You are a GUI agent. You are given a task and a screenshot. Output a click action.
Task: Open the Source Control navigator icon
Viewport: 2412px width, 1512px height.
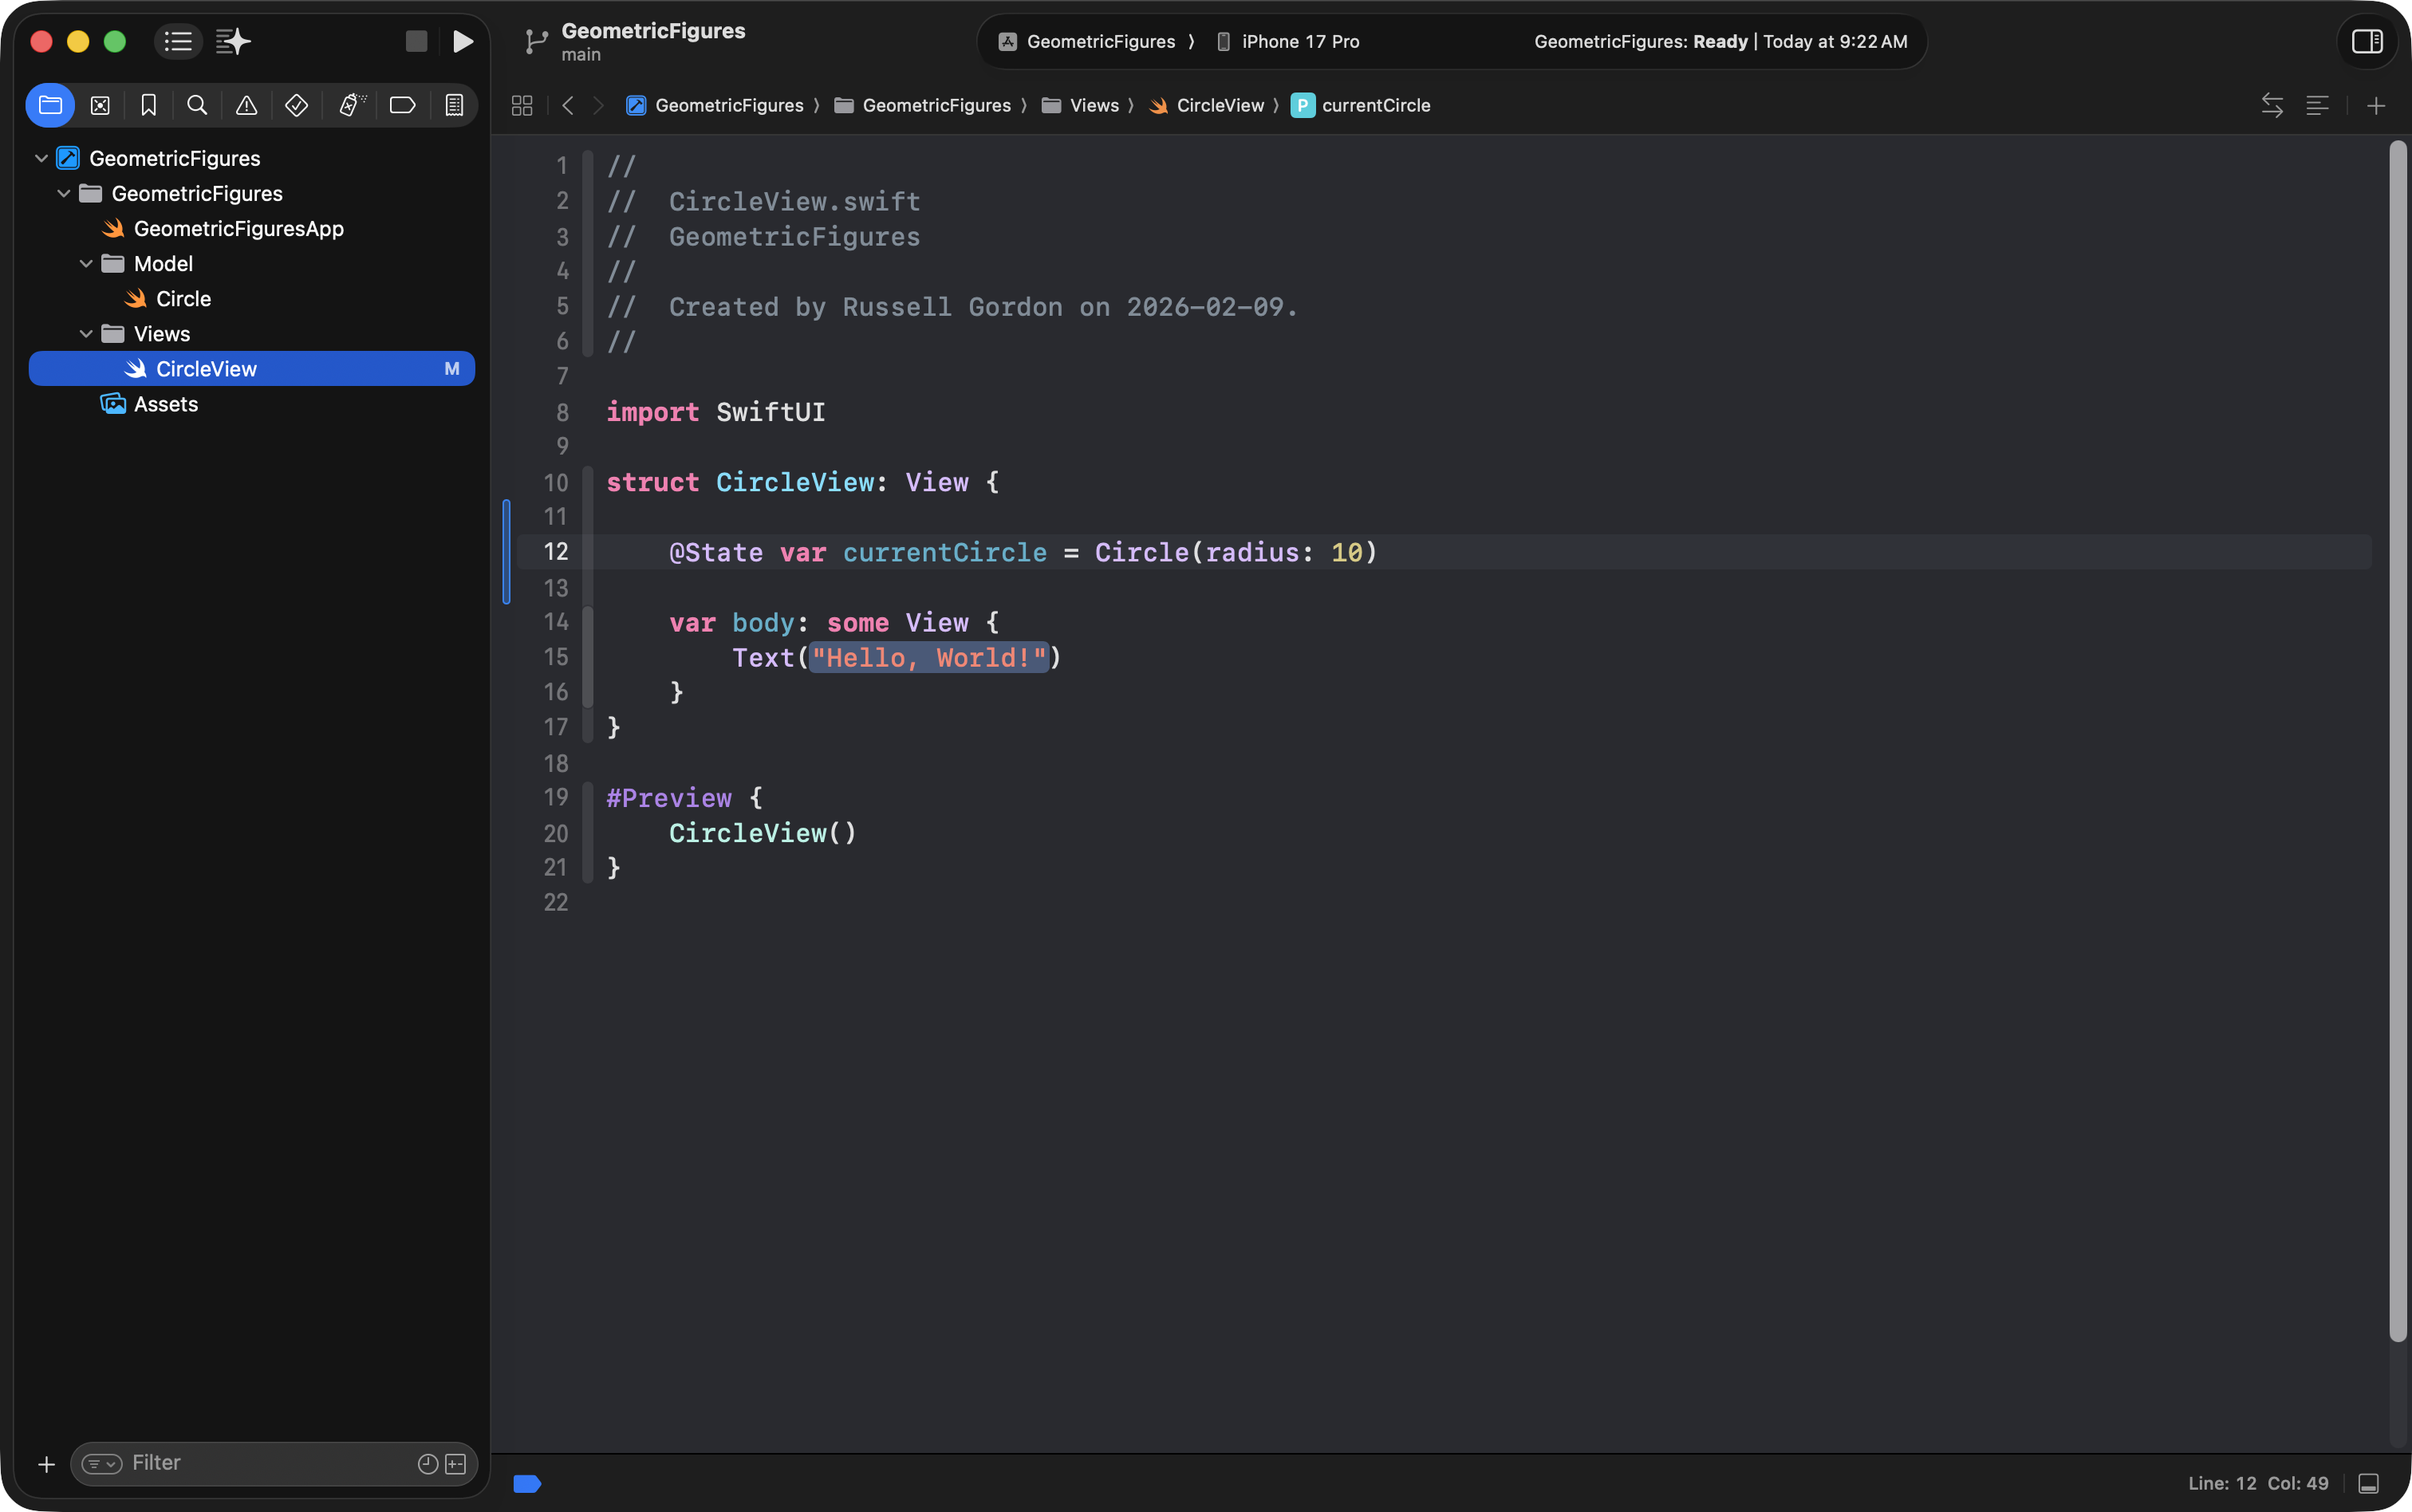tap(100, 105)
